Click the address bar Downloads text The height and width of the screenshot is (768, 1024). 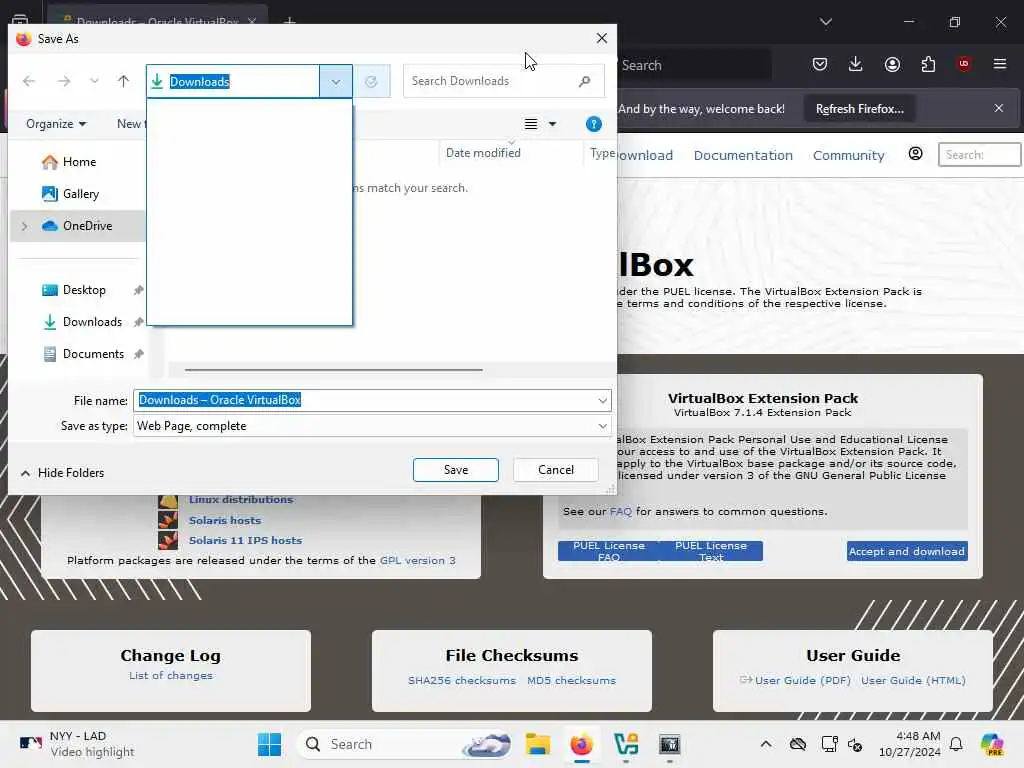(199, 82)
